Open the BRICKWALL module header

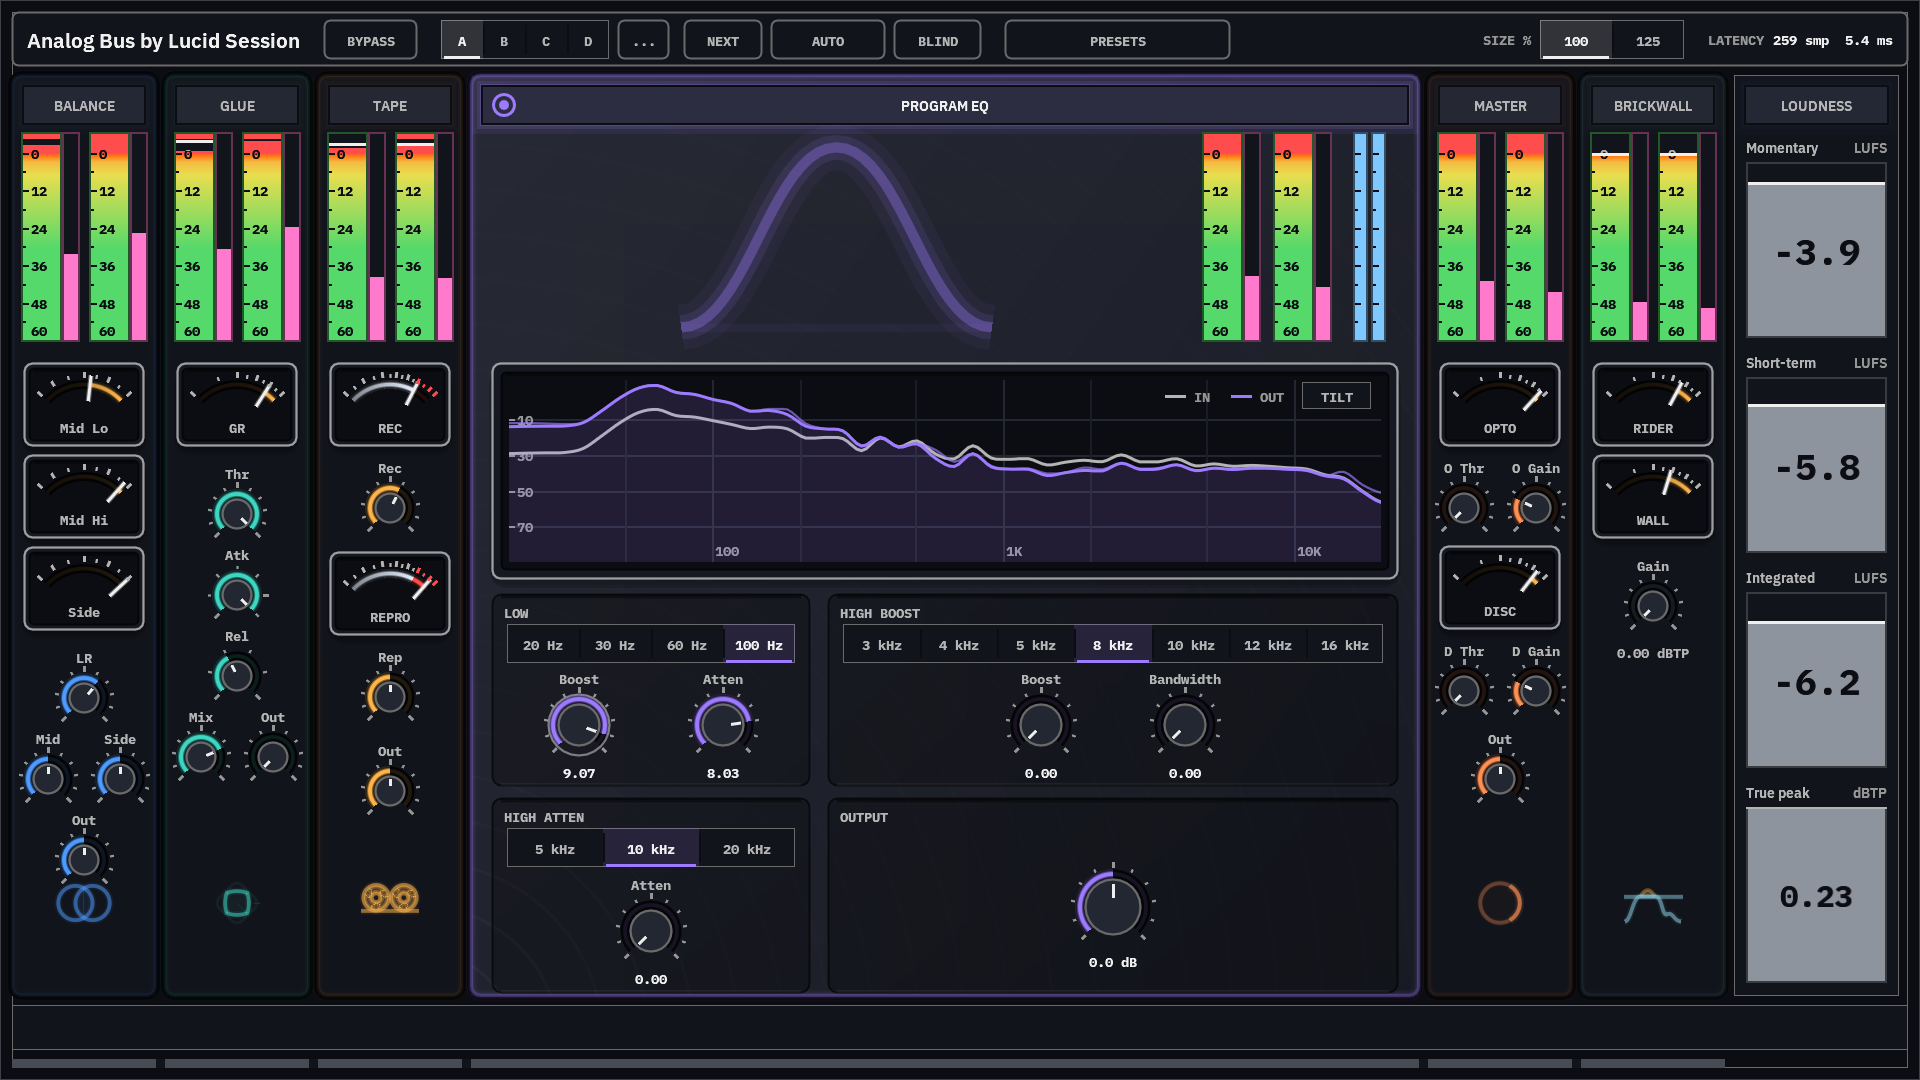coord(1653,105)
